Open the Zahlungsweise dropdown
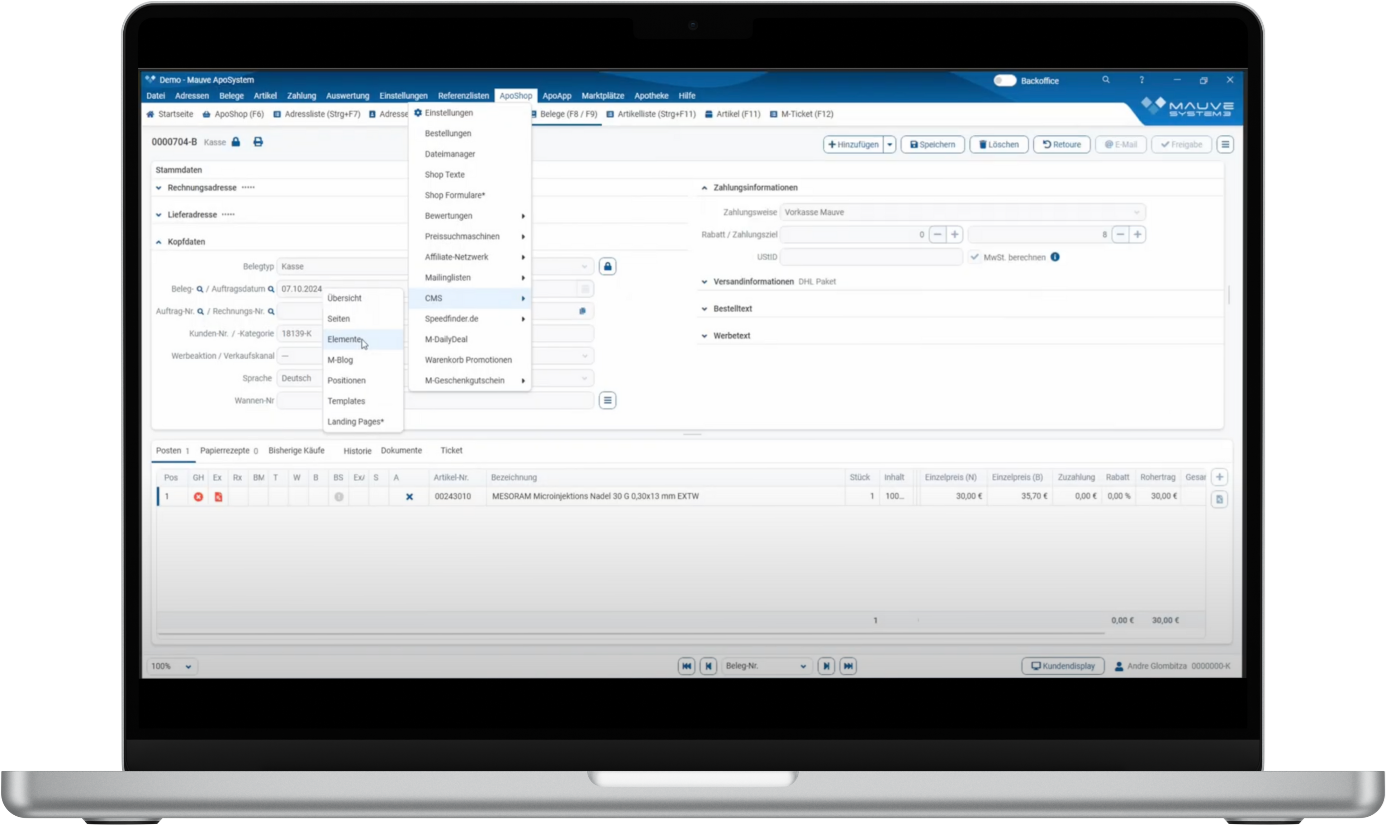The image size is (1386, 825). tap(961, 212)
